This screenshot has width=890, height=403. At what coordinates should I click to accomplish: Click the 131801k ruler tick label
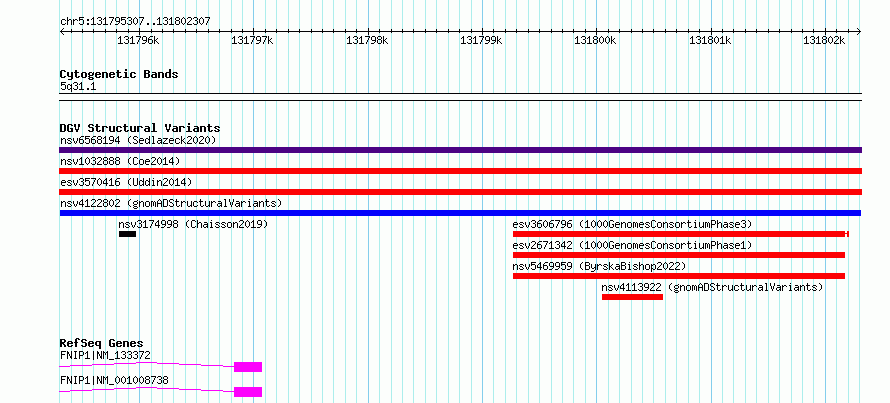pos(711,40)
